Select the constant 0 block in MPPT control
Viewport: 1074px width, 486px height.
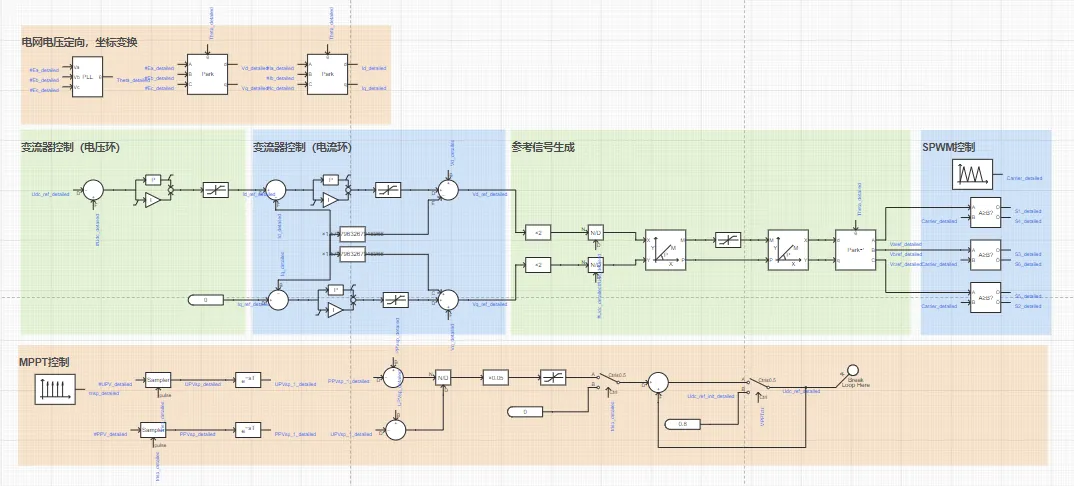coord(525,411)
